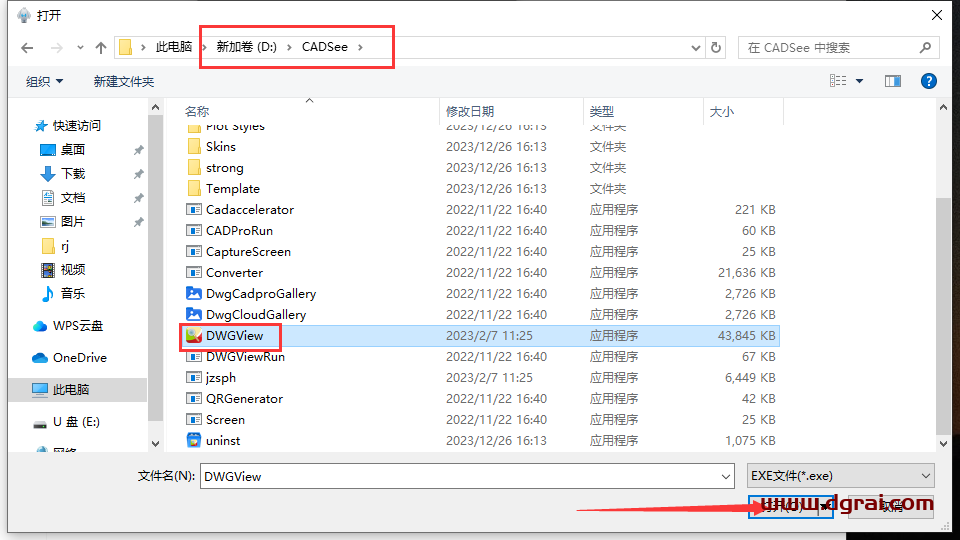Image resolution: width=960 pixels, height=540 pixels.
Task: Sort by 修改日期 column header
Action: [470, 111]
